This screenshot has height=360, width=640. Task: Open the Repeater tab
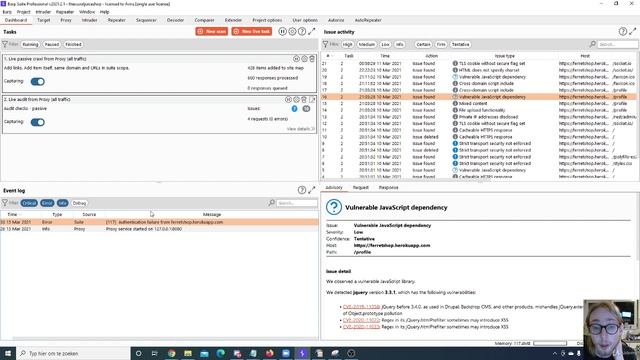tap(116, 20)
